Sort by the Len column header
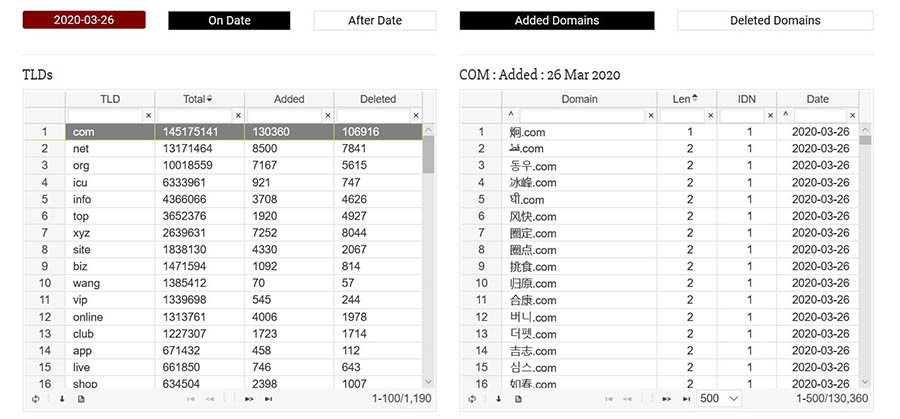Image resolution: width=900 pixels, height=419 pixels. [x=686, y=99]
